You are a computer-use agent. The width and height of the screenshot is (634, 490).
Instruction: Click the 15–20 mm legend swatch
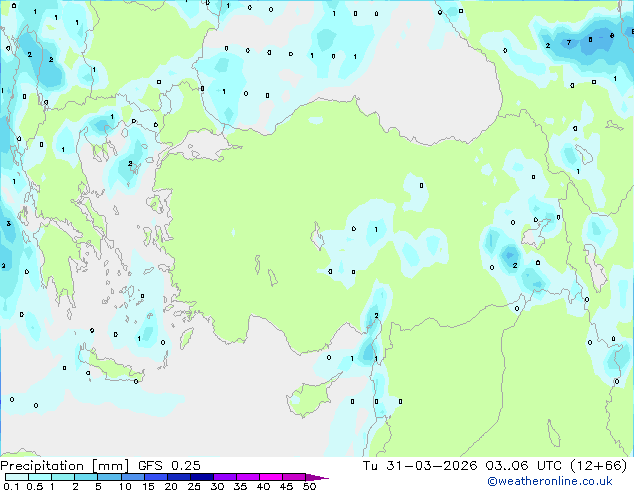point(155,477)
